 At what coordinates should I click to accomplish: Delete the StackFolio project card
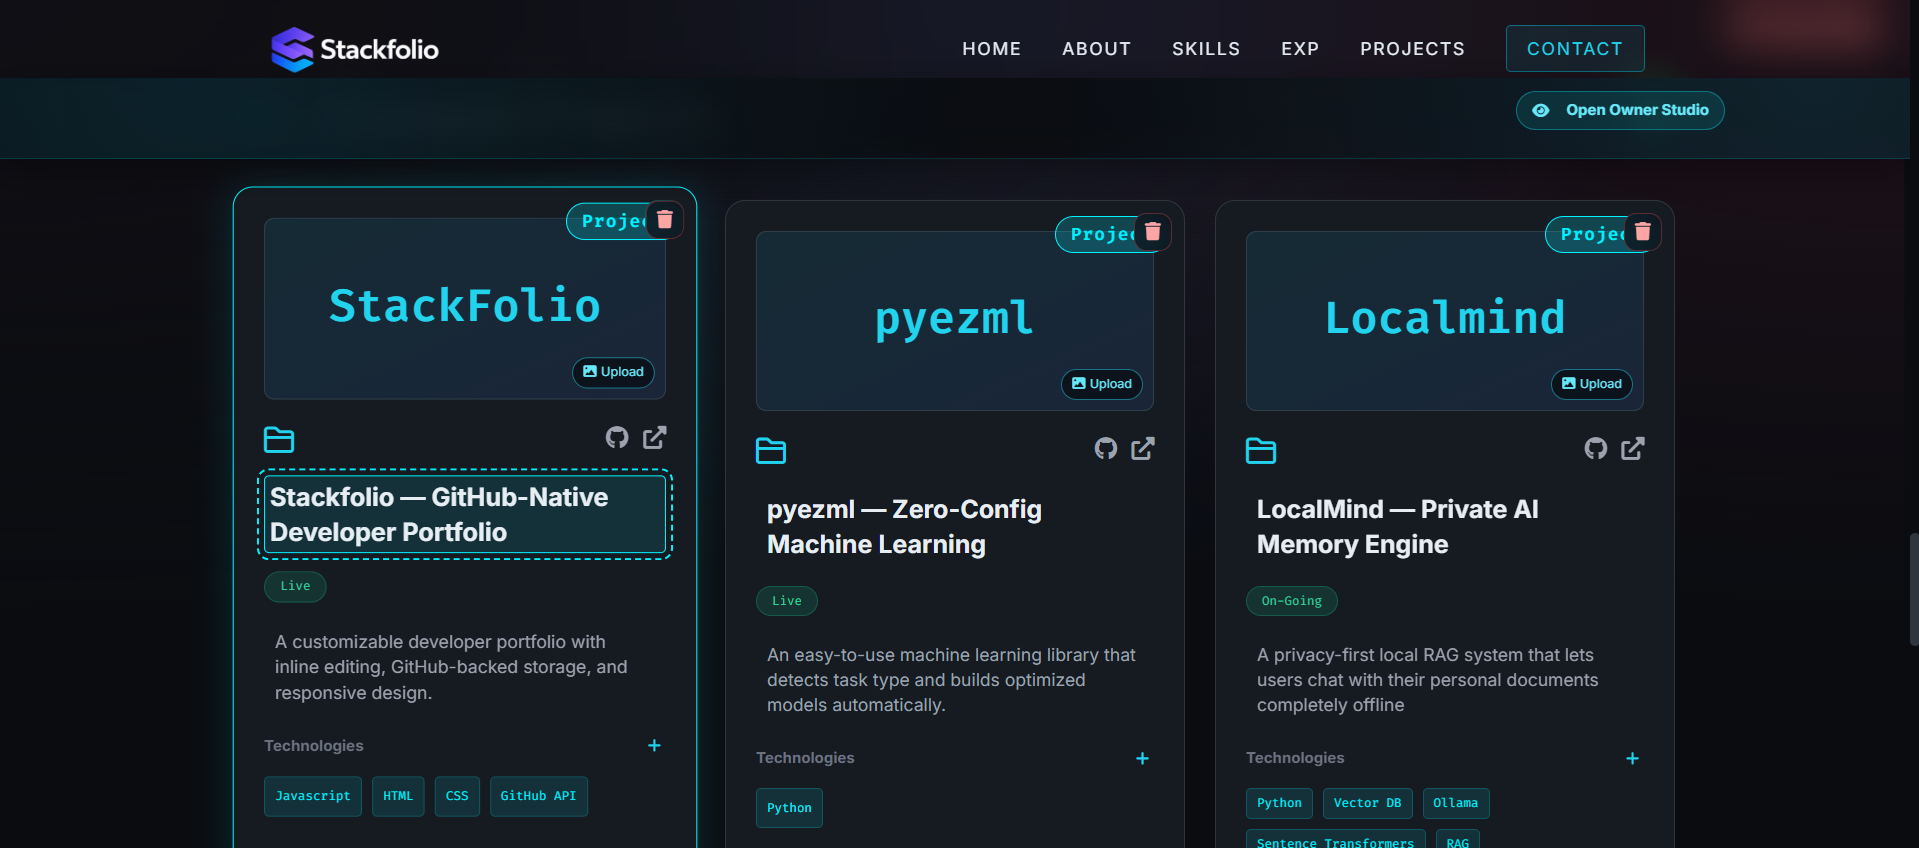click(x=665, y=220)
